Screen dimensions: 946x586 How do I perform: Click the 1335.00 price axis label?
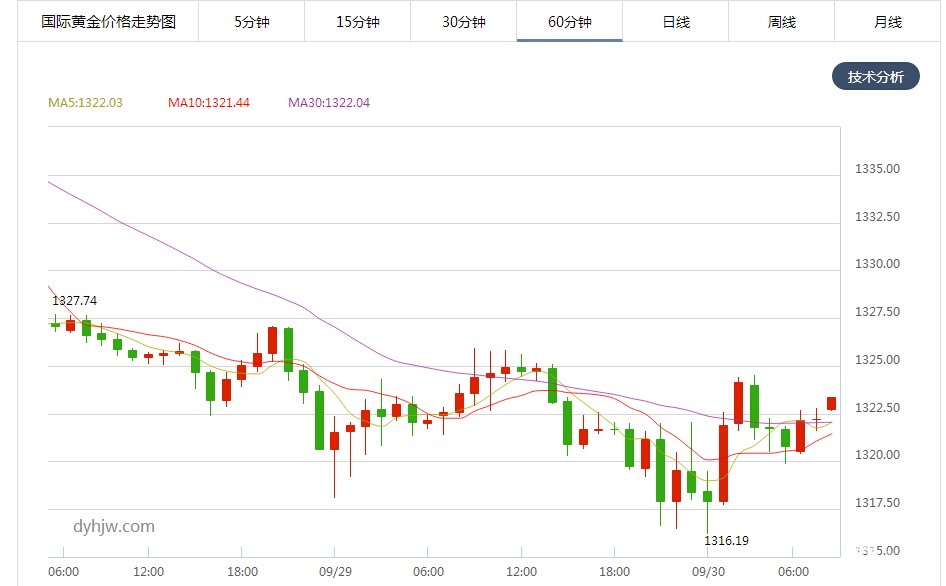tap(877, 169)
